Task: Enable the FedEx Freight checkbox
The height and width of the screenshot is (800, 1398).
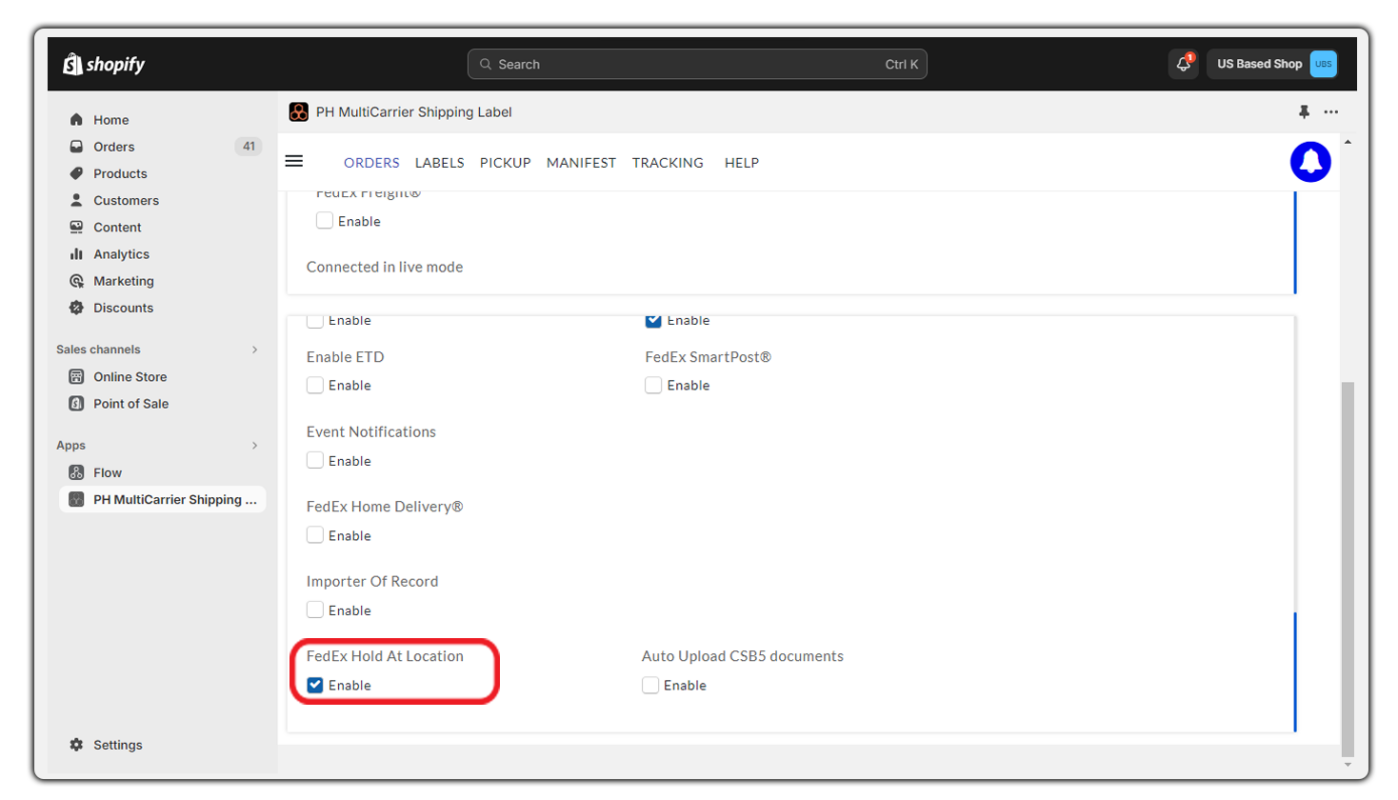Action: (x=324, y=221)
